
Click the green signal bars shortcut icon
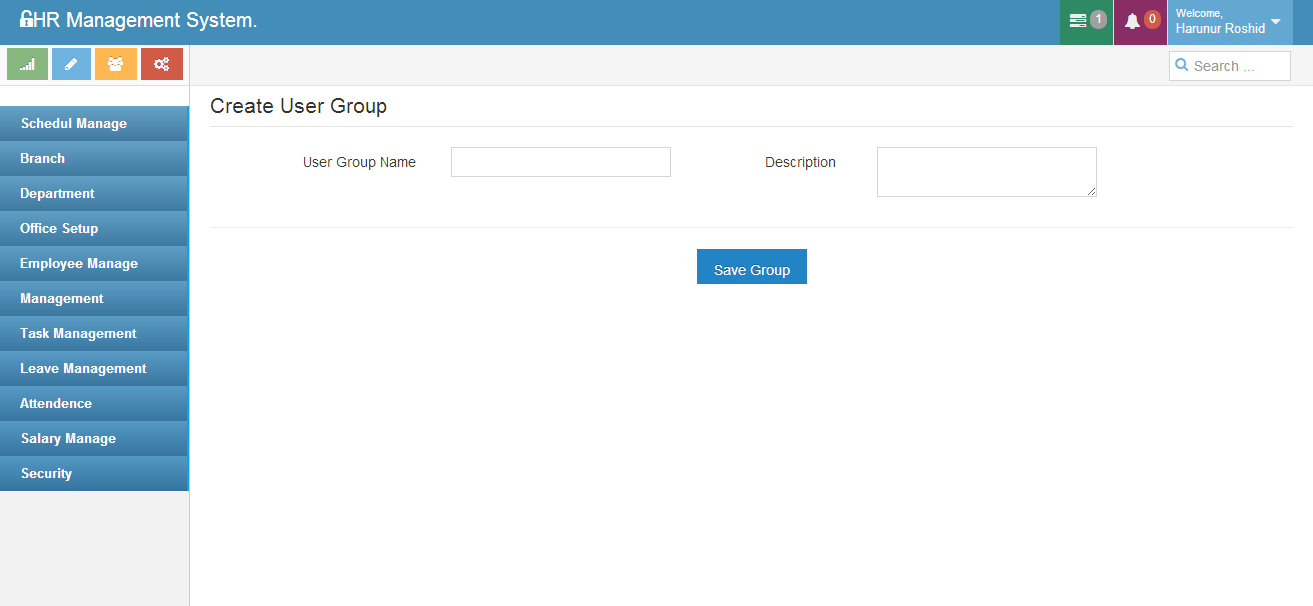pyautogui.click(x=28, y=64)
